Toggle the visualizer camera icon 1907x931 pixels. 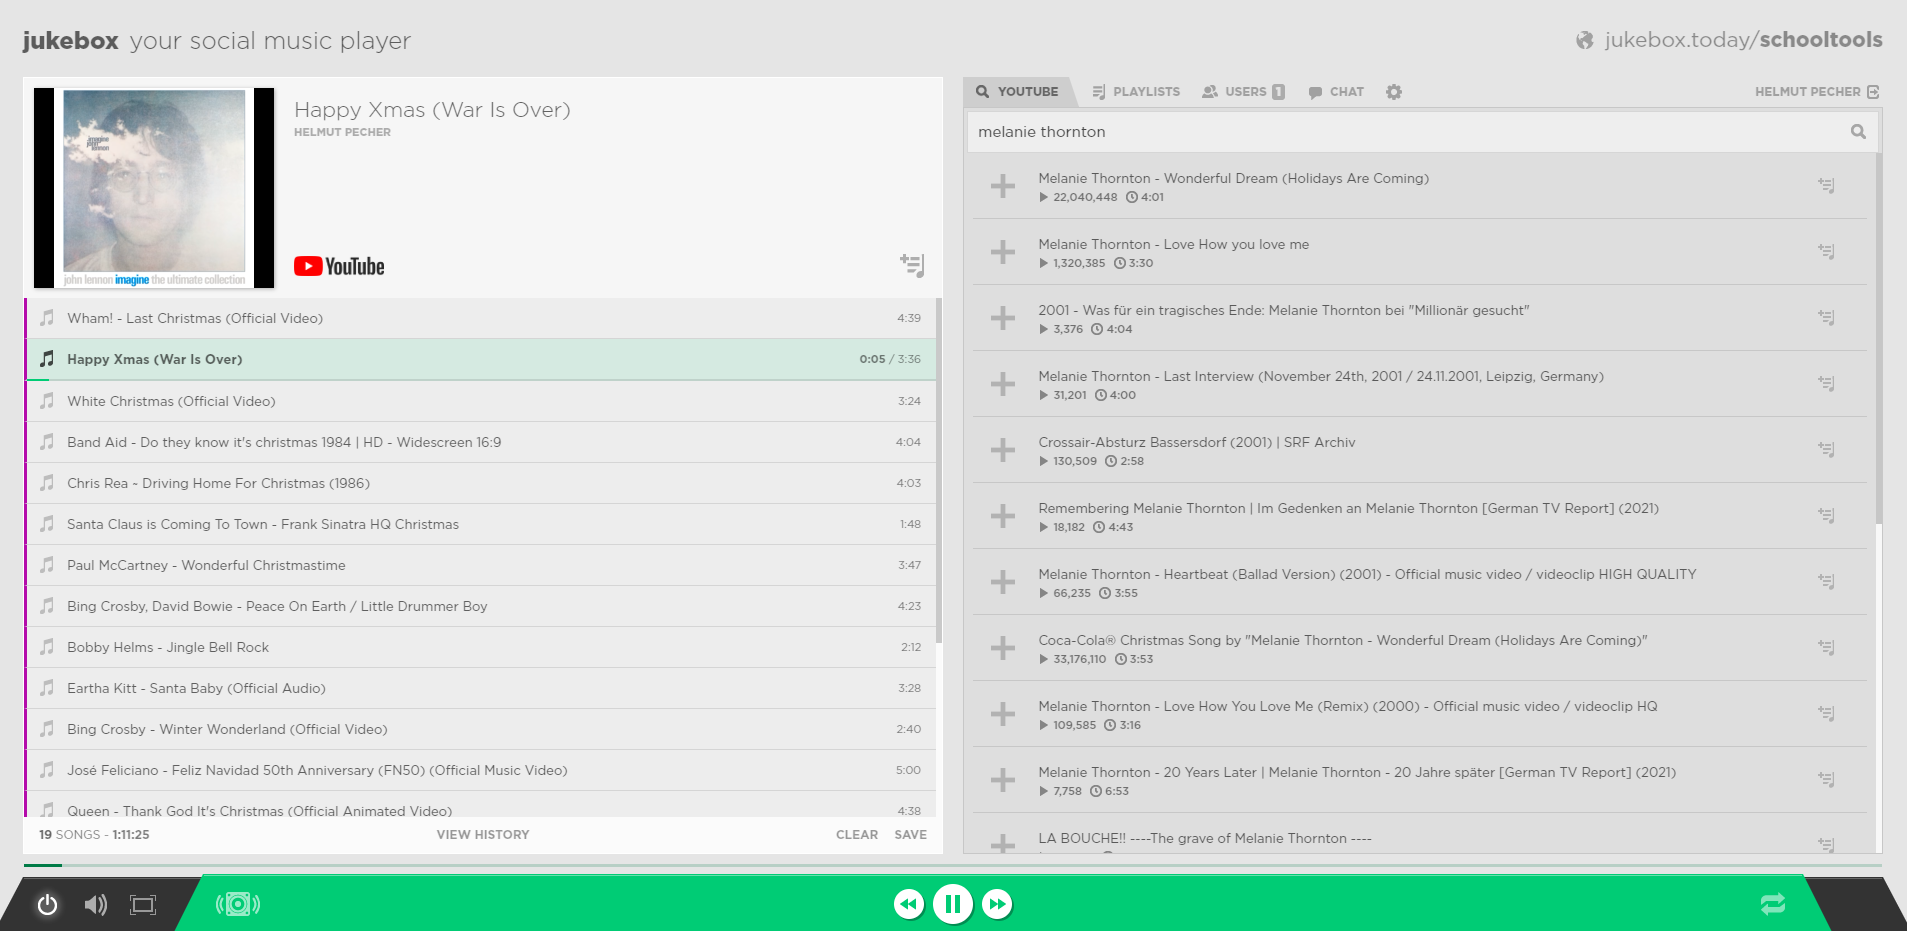coord(238,903)
